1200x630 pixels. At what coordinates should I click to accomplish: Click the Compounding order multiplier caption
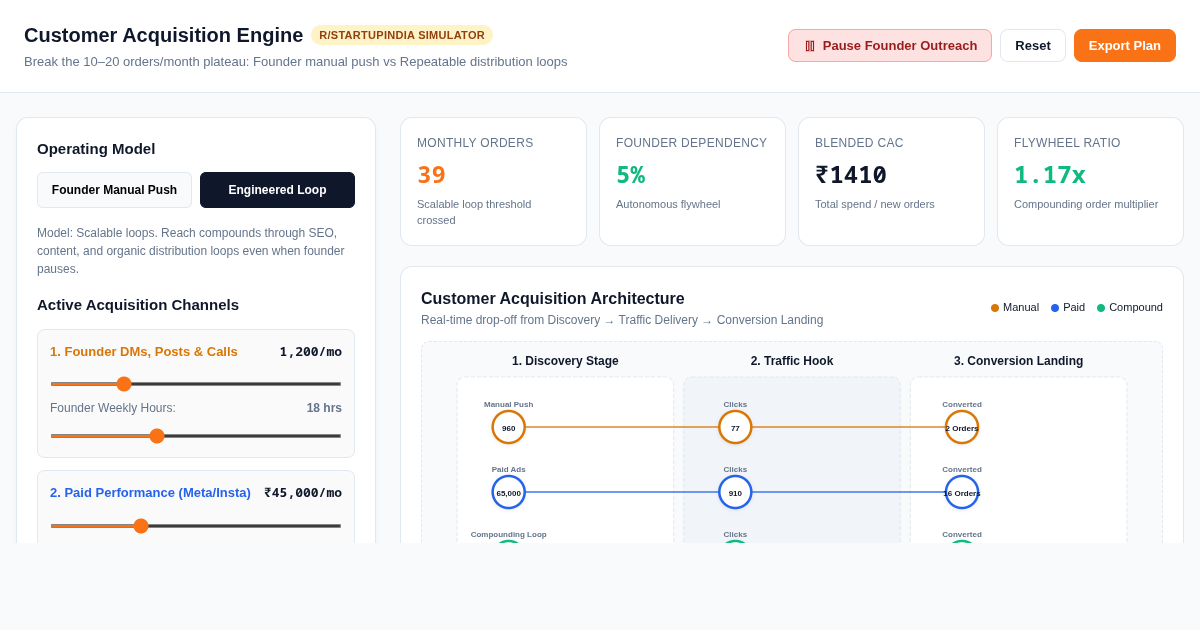(1086, 204)
